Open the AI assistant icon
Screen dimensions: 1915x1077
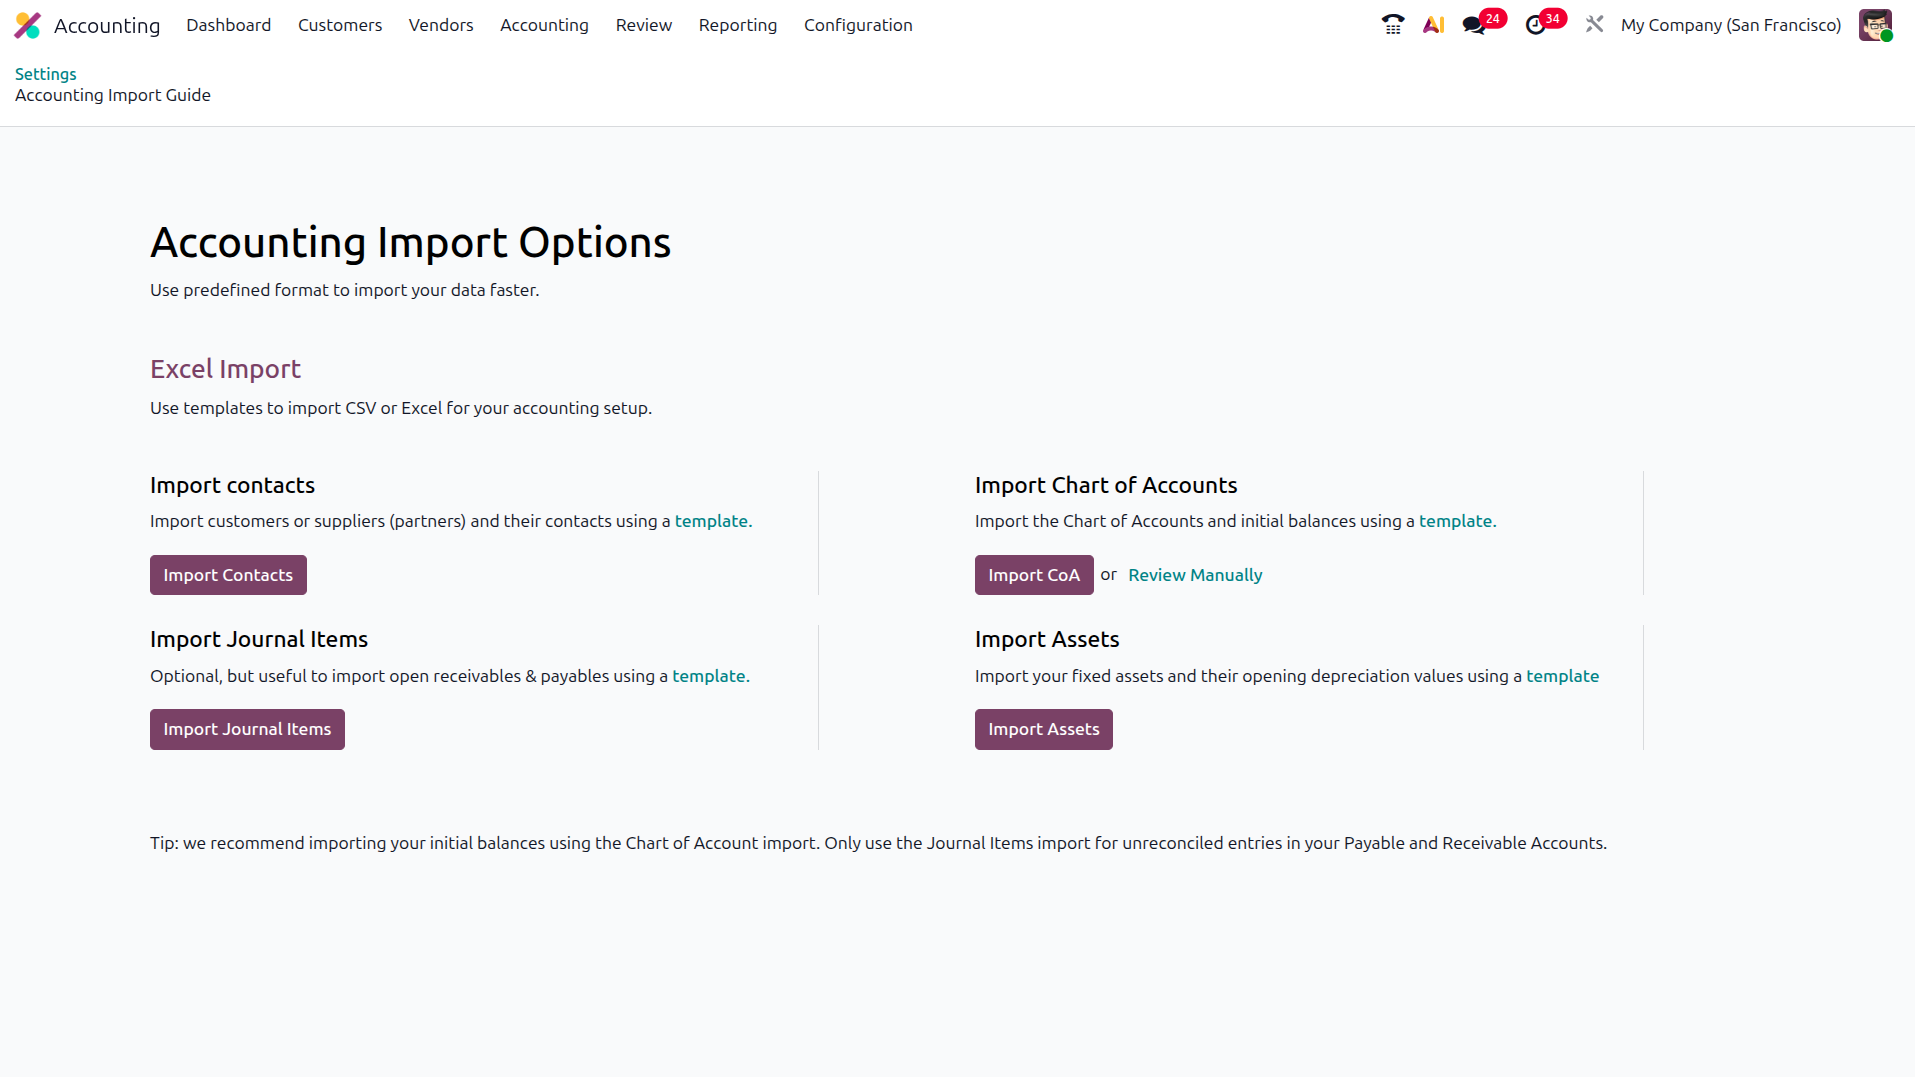point(1434,25)
